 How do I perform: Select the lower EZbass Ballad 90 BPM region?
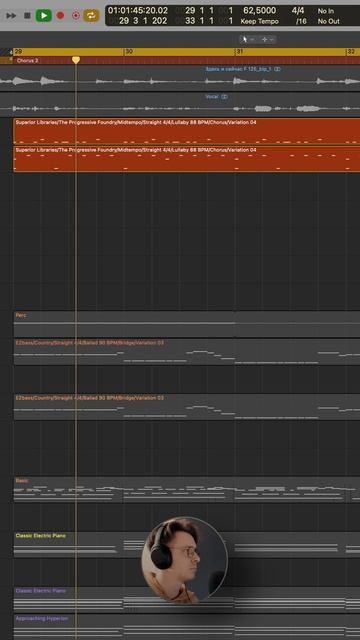187,407
